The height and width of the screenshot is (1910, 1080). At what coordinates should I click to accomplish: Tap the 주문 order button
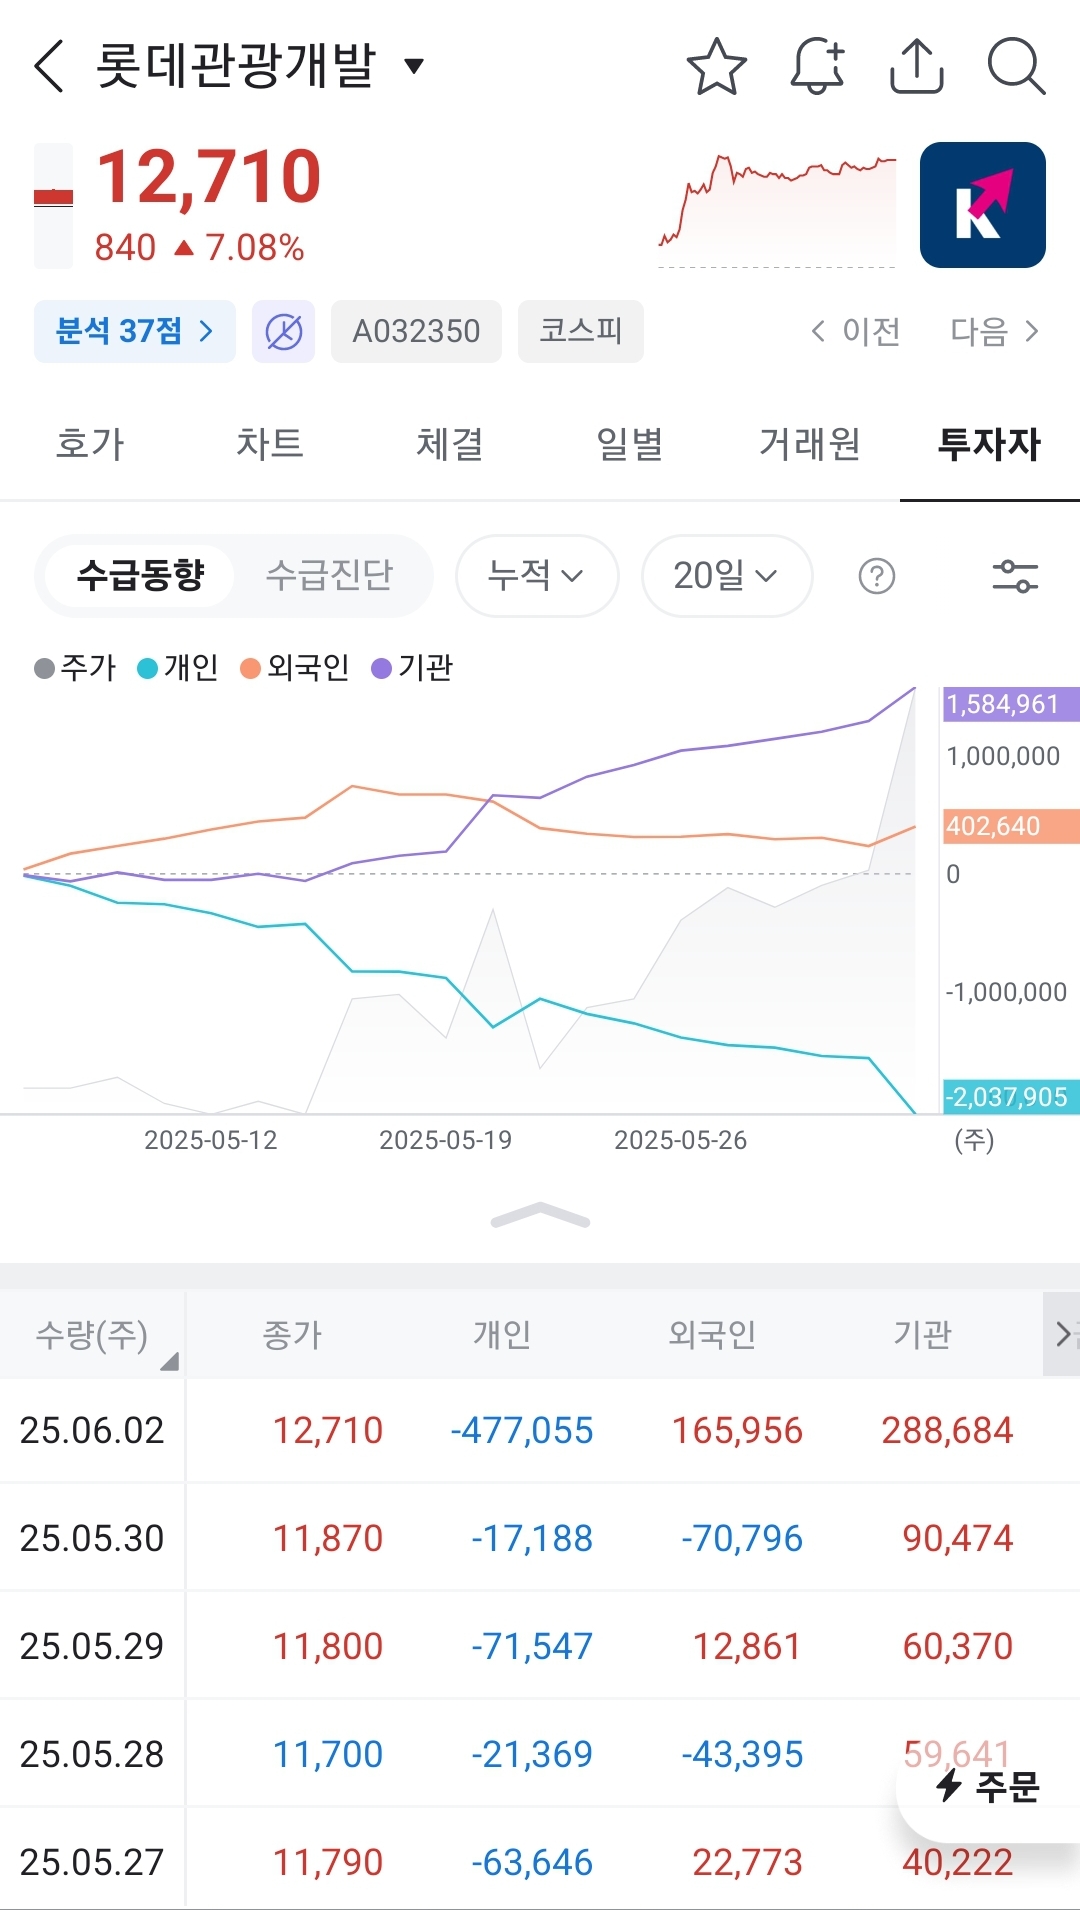click(x=988, y=1785)
